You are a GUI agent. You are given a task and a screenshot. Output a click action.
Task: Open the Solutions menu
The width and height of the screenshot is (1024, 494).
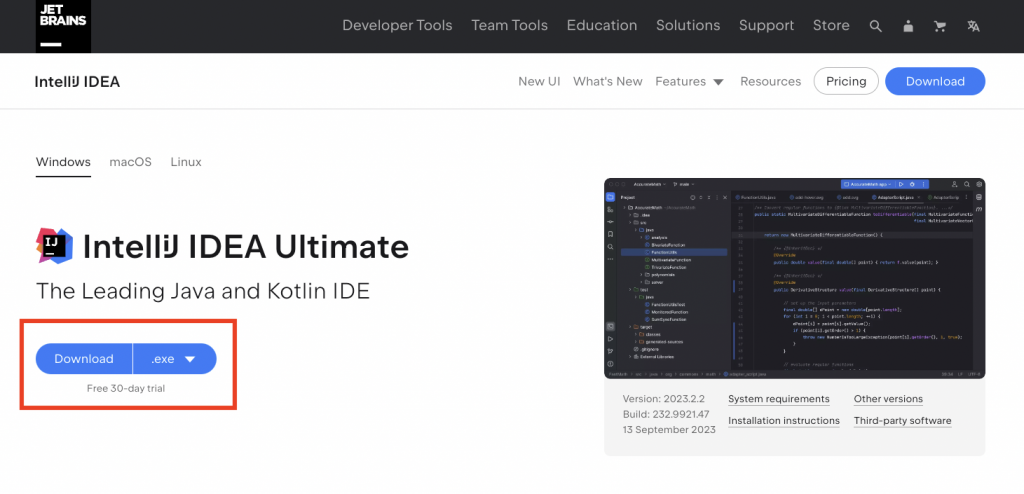tap(688, 25)
